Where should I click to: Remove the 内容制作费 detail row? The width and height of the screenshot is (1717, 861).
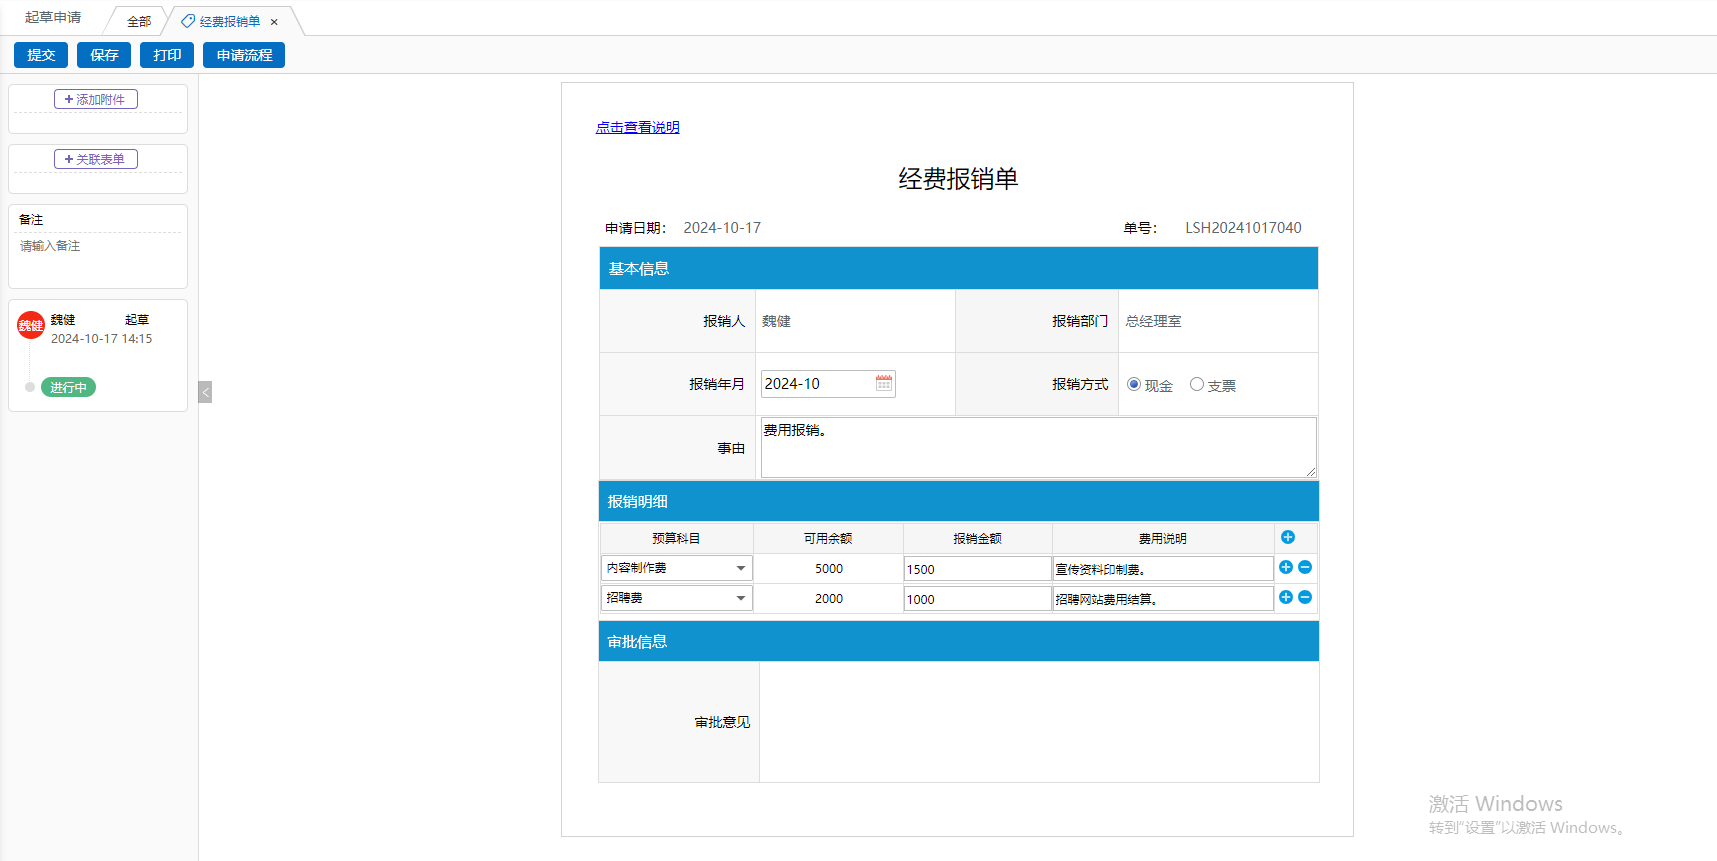(x=1305, y=568)
